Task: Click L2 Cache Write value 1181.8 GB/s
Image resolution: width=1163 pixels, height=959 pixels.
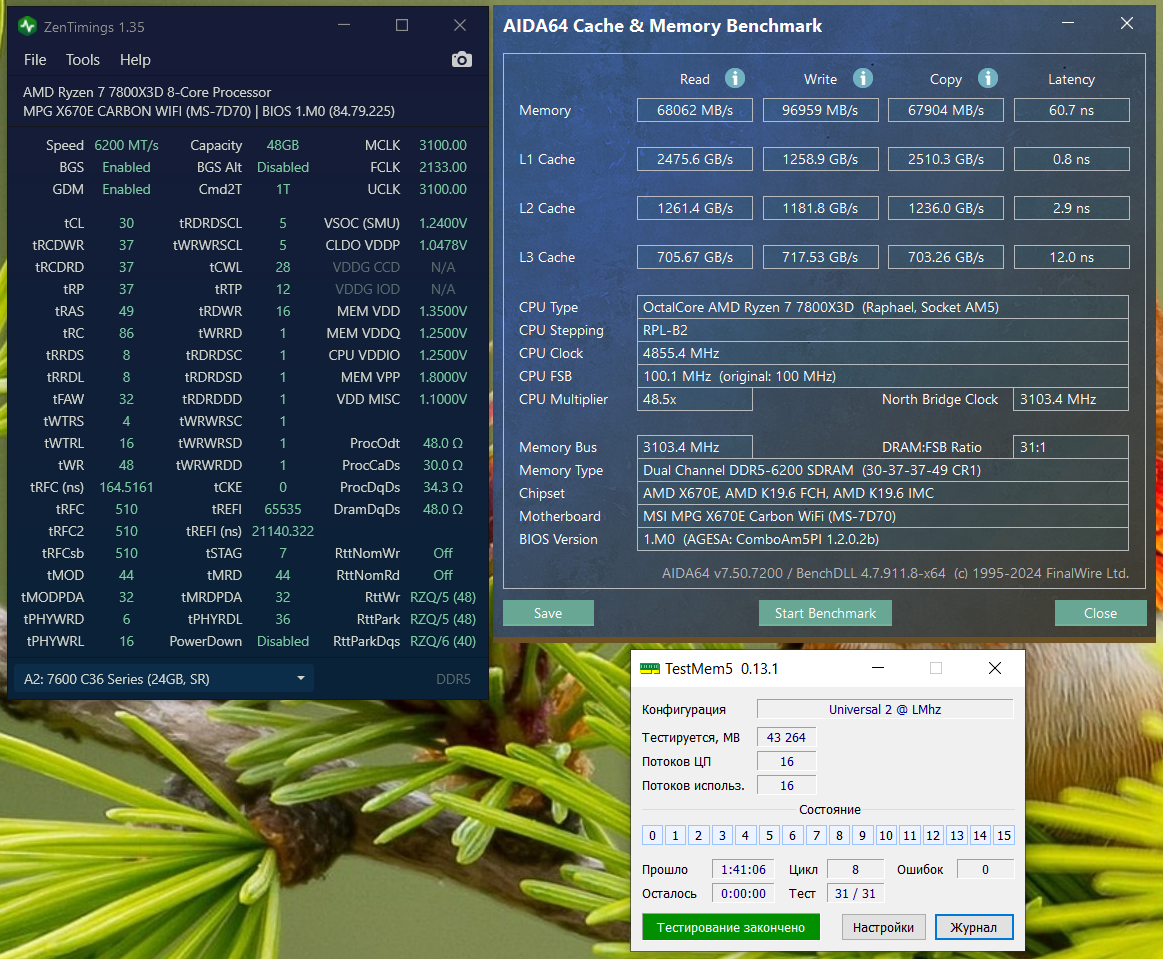Action: tap(820, 208)
